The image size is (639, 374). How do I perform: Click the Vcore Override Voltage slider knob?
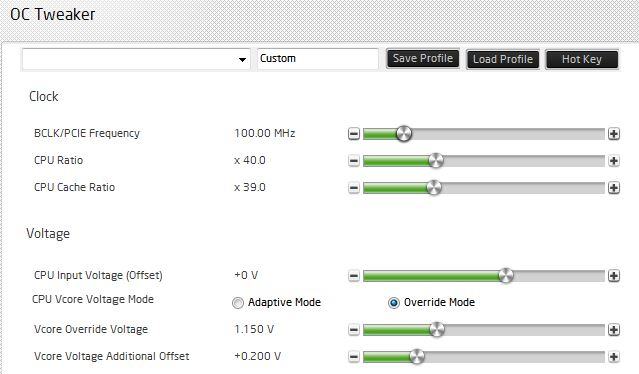437,329
